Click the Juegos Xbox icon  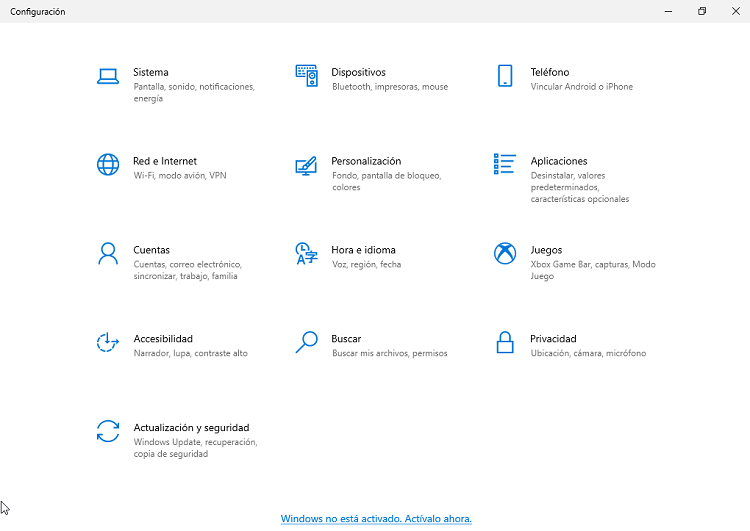click(x=505, y=253)
